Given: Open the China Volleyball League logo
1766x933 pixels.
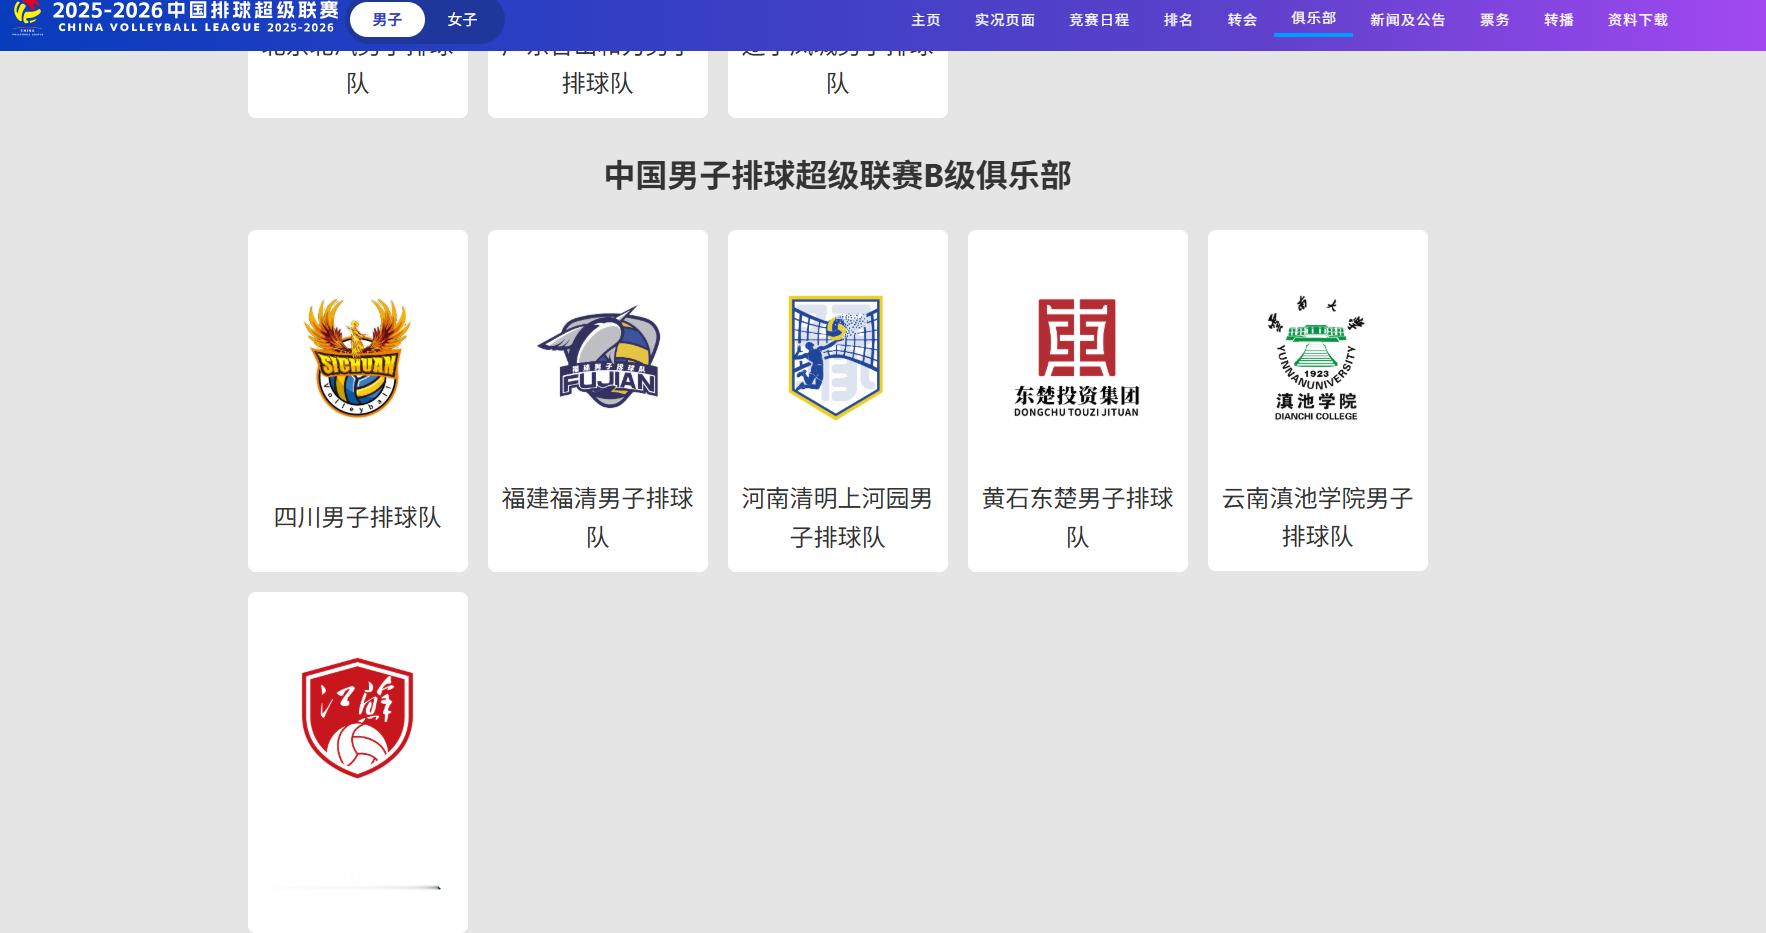Looking at the screenshot, I should [x=176, y=18].
